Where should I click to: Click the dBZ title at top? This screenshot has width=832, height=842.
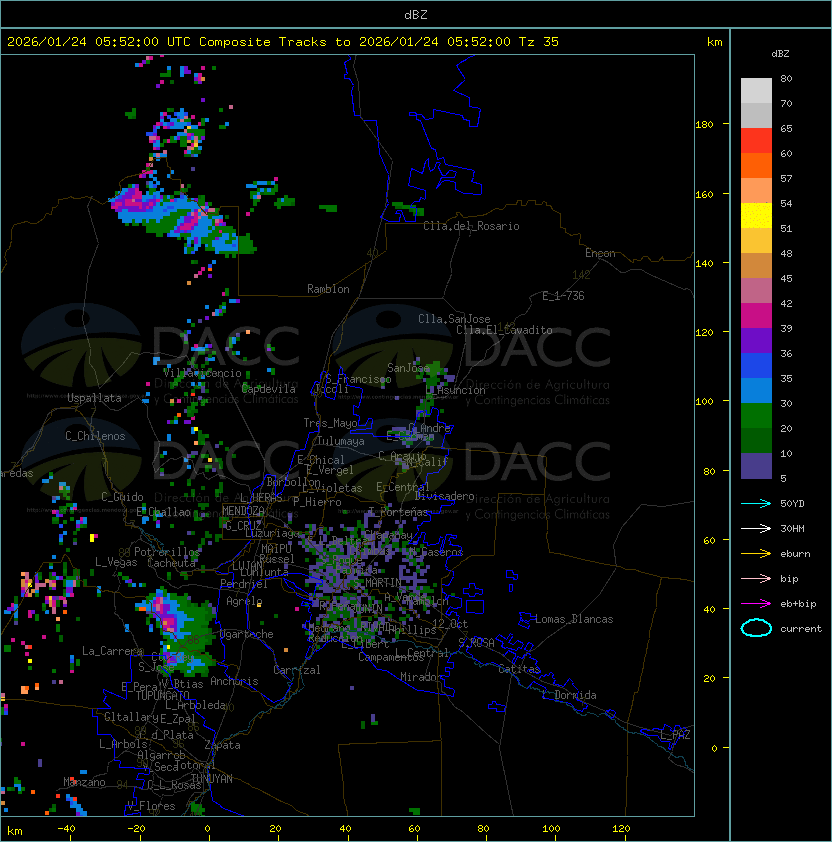pyautogui.click(x=416, y=15)
